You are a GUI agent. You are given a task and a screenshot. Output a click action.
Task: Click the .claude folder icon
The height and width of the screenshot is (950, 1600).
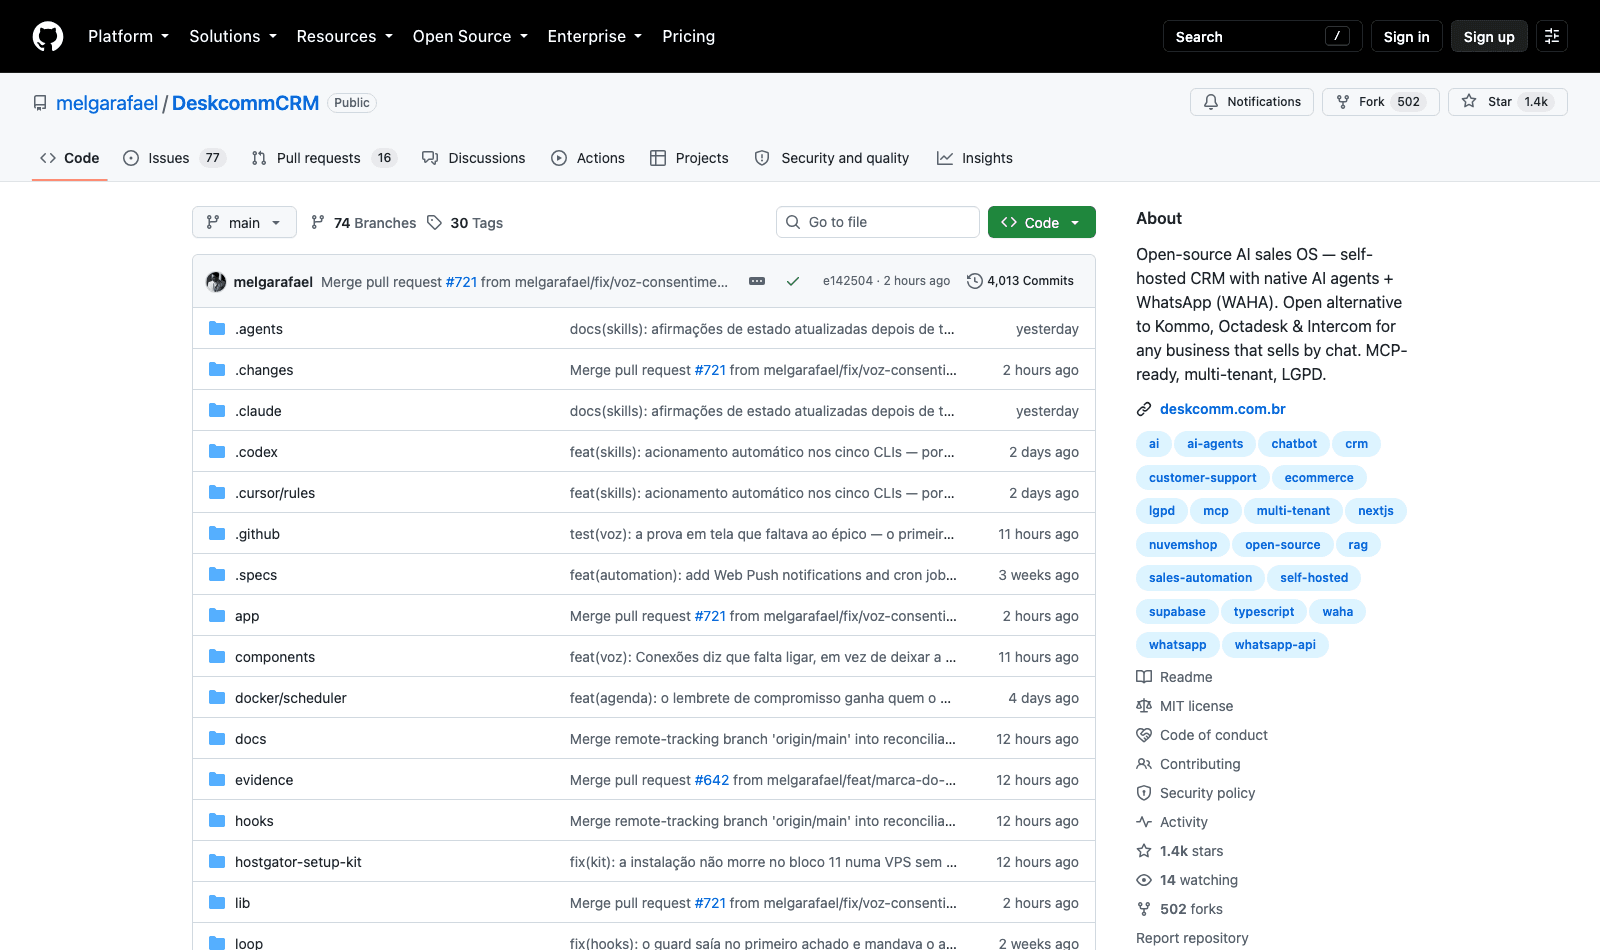click(217, 410)
